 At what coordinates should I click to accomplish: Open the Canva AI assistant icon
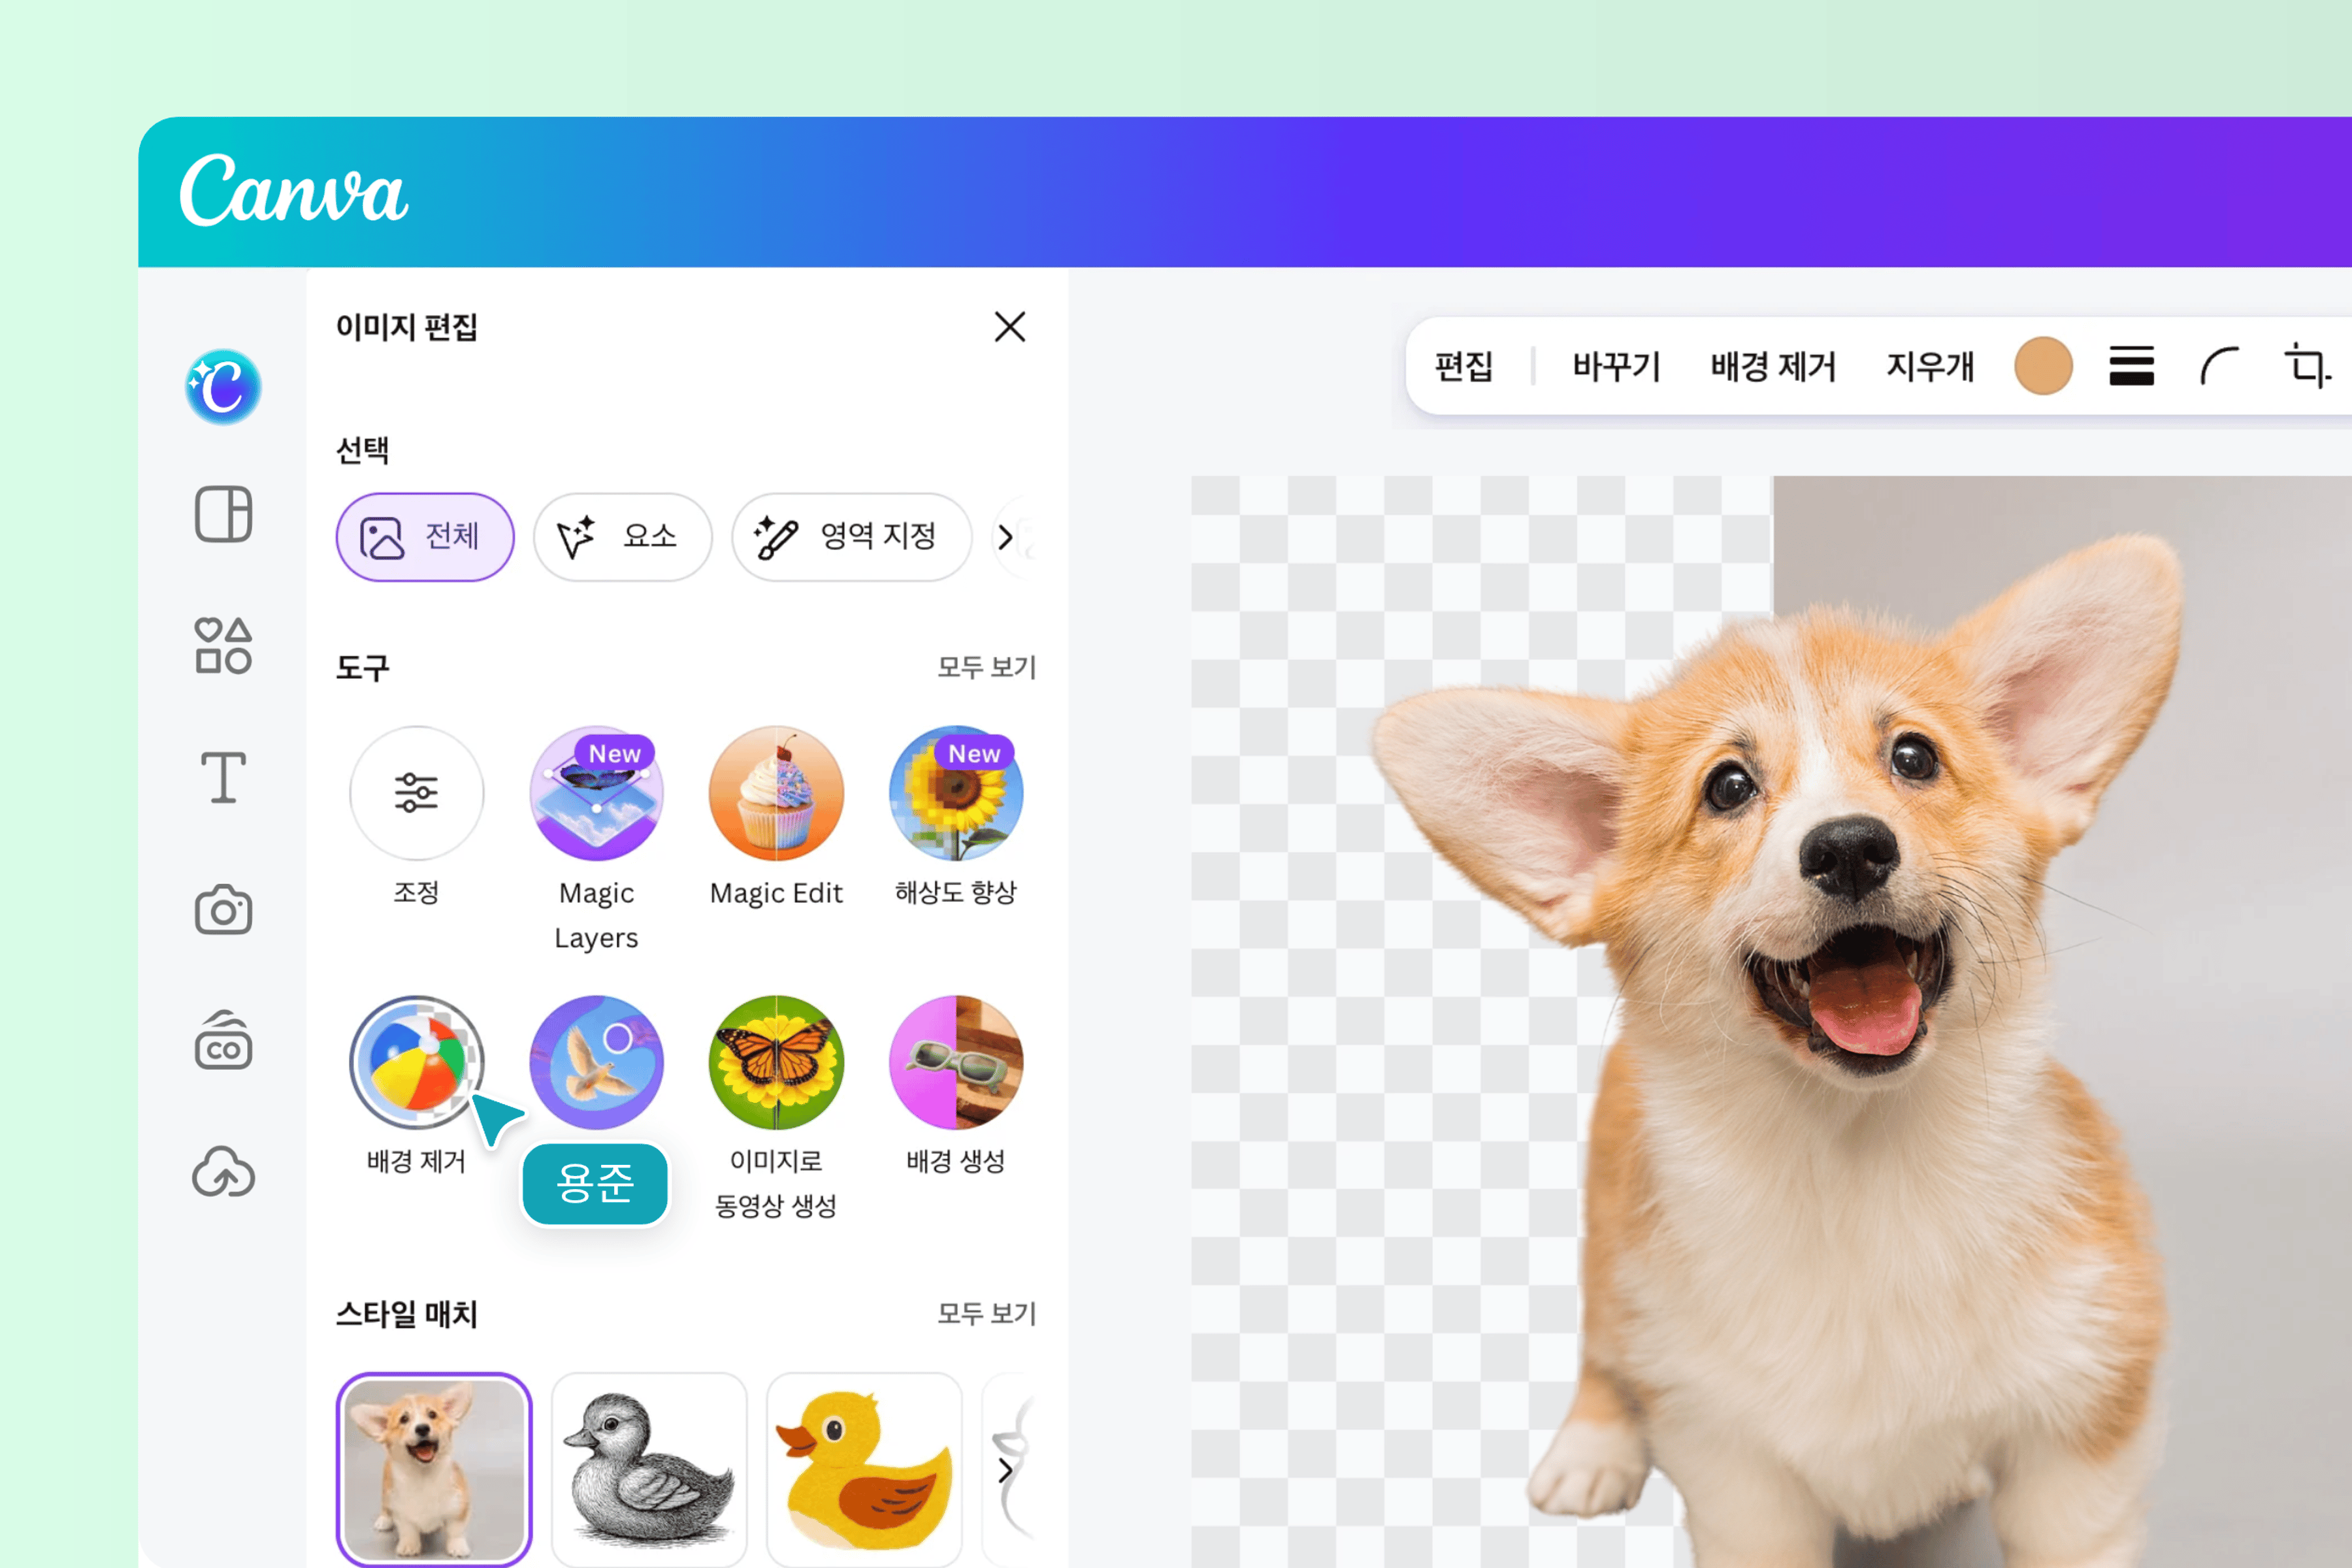point(223,387)
